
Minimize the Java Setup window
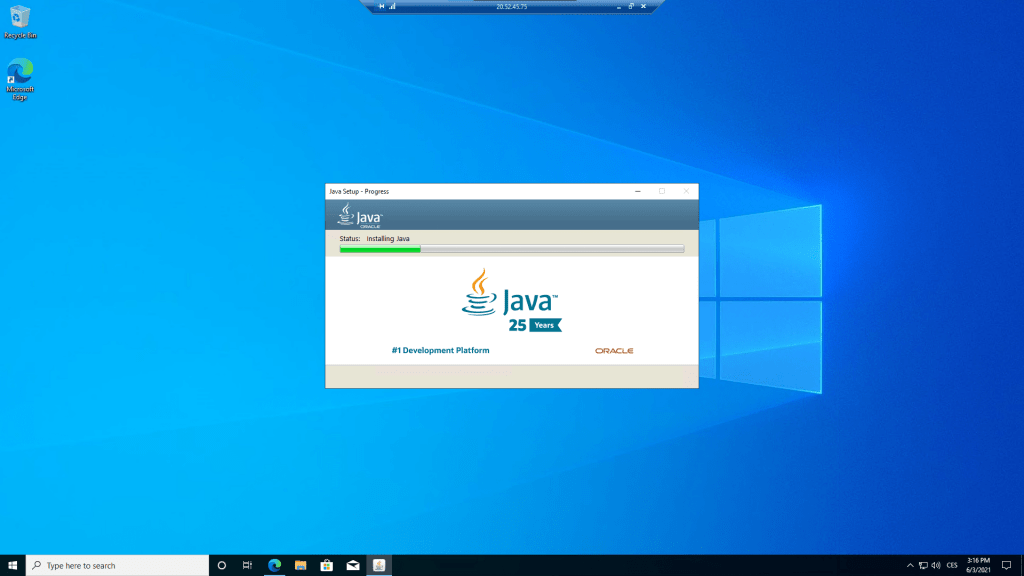coord(637,191)
